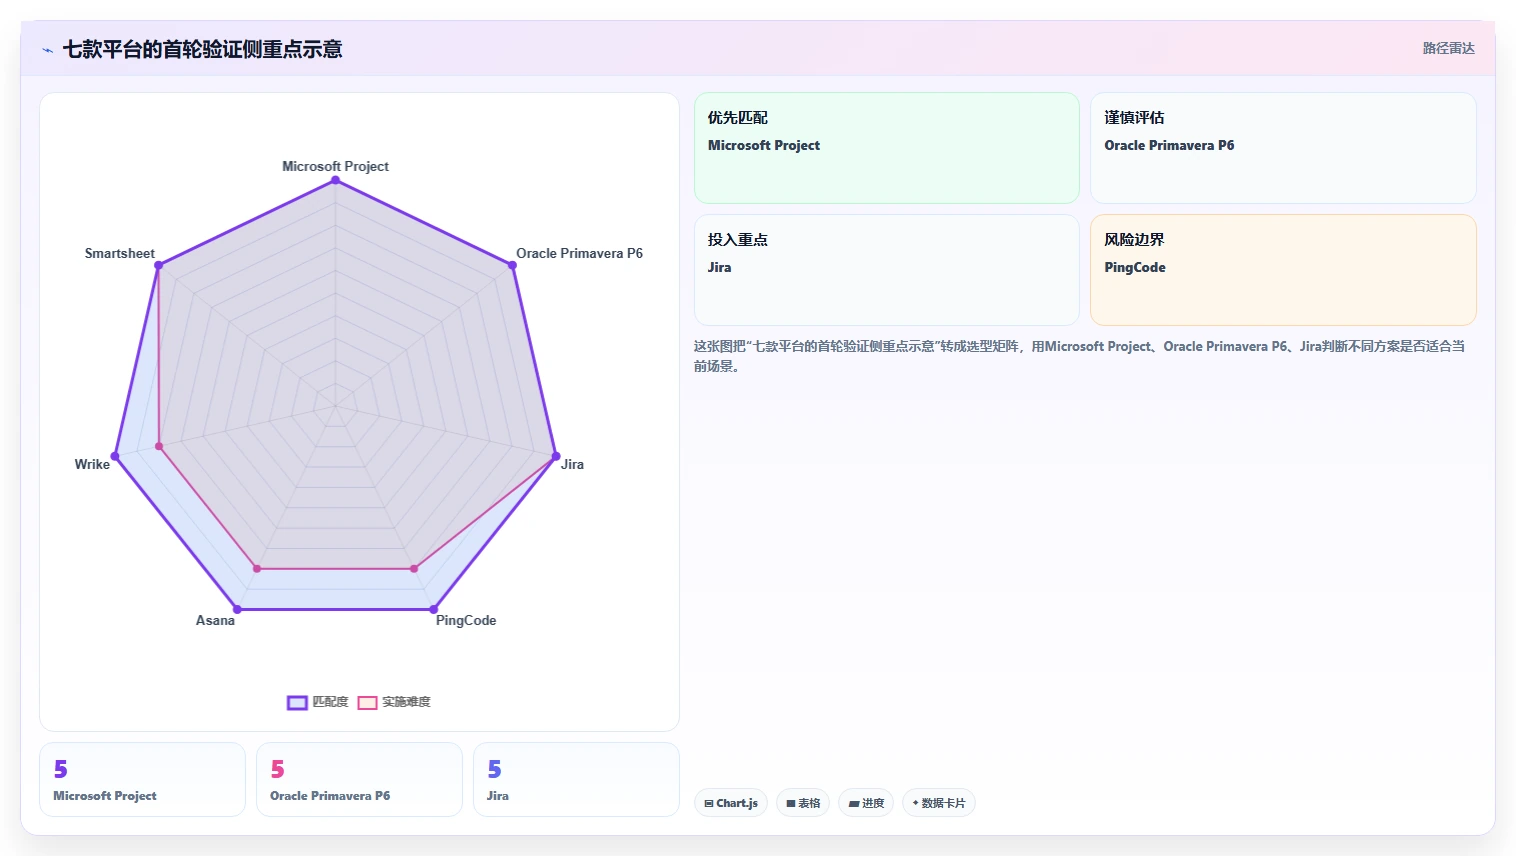Click the pink PingCode difficulty data point

tap(414, 569)
